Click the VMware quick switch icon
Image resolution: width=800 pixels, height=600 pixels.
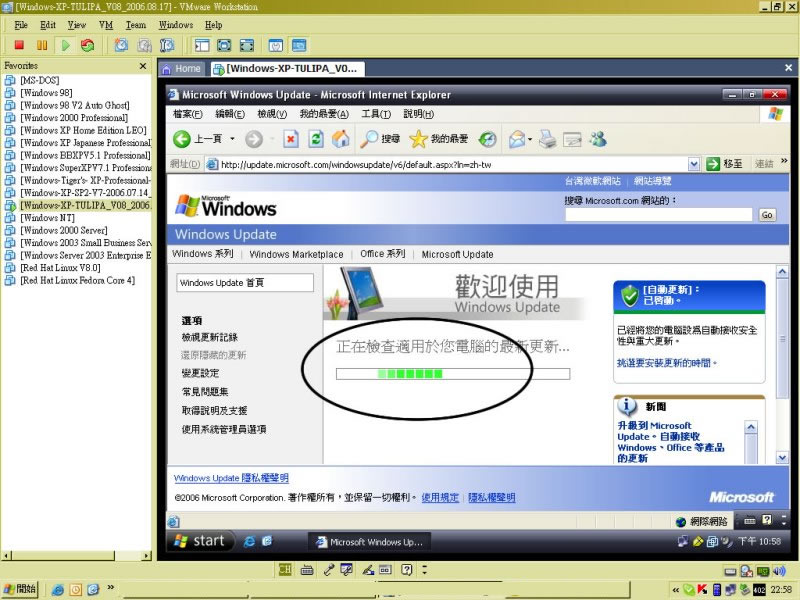pyautogui.click(x=247, y=45)
